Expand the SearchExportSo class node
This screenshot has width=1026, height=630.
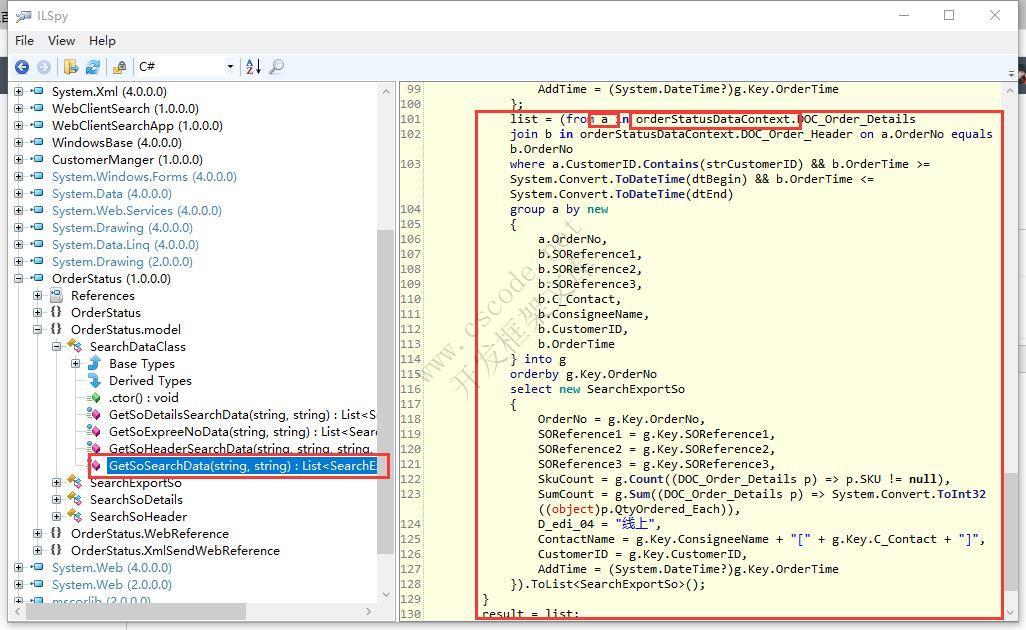coord(57,483)
